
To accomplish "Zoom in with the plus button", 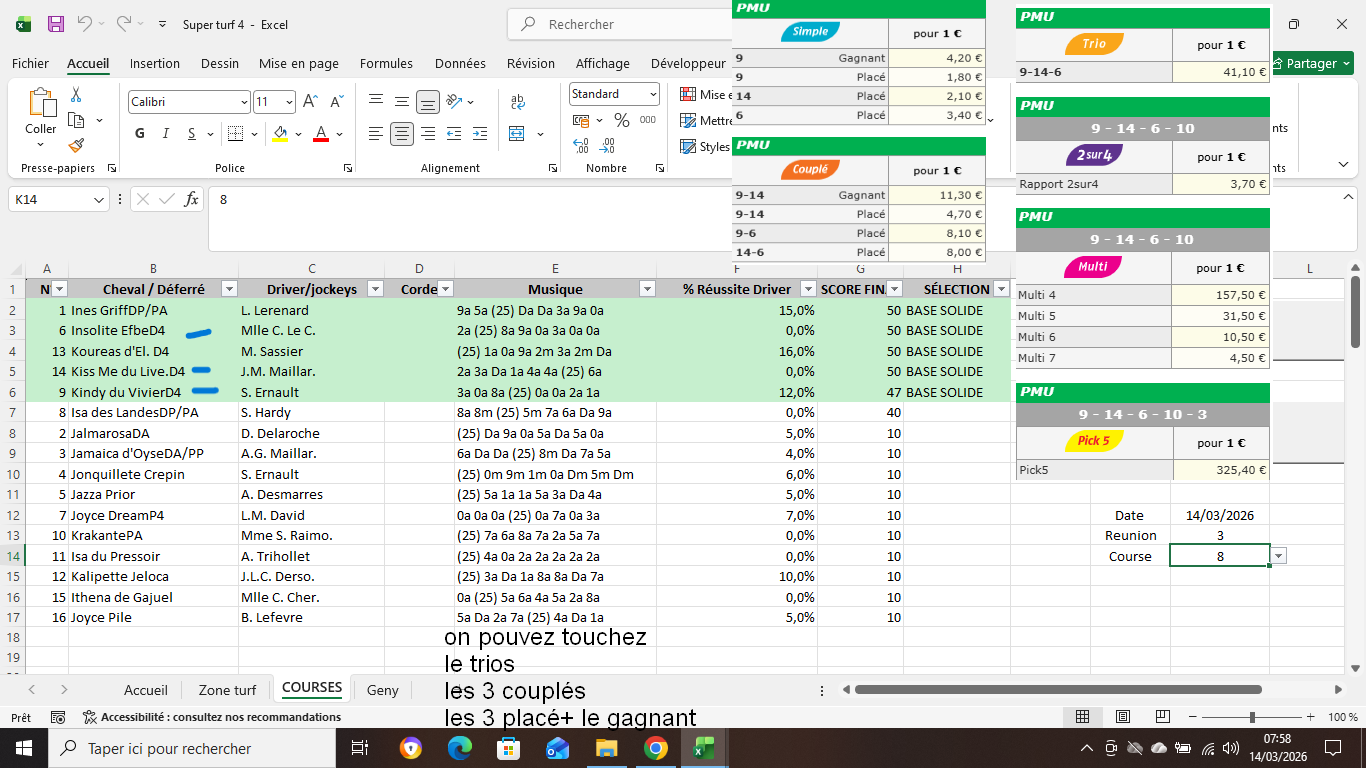I will pos(1310,717).
